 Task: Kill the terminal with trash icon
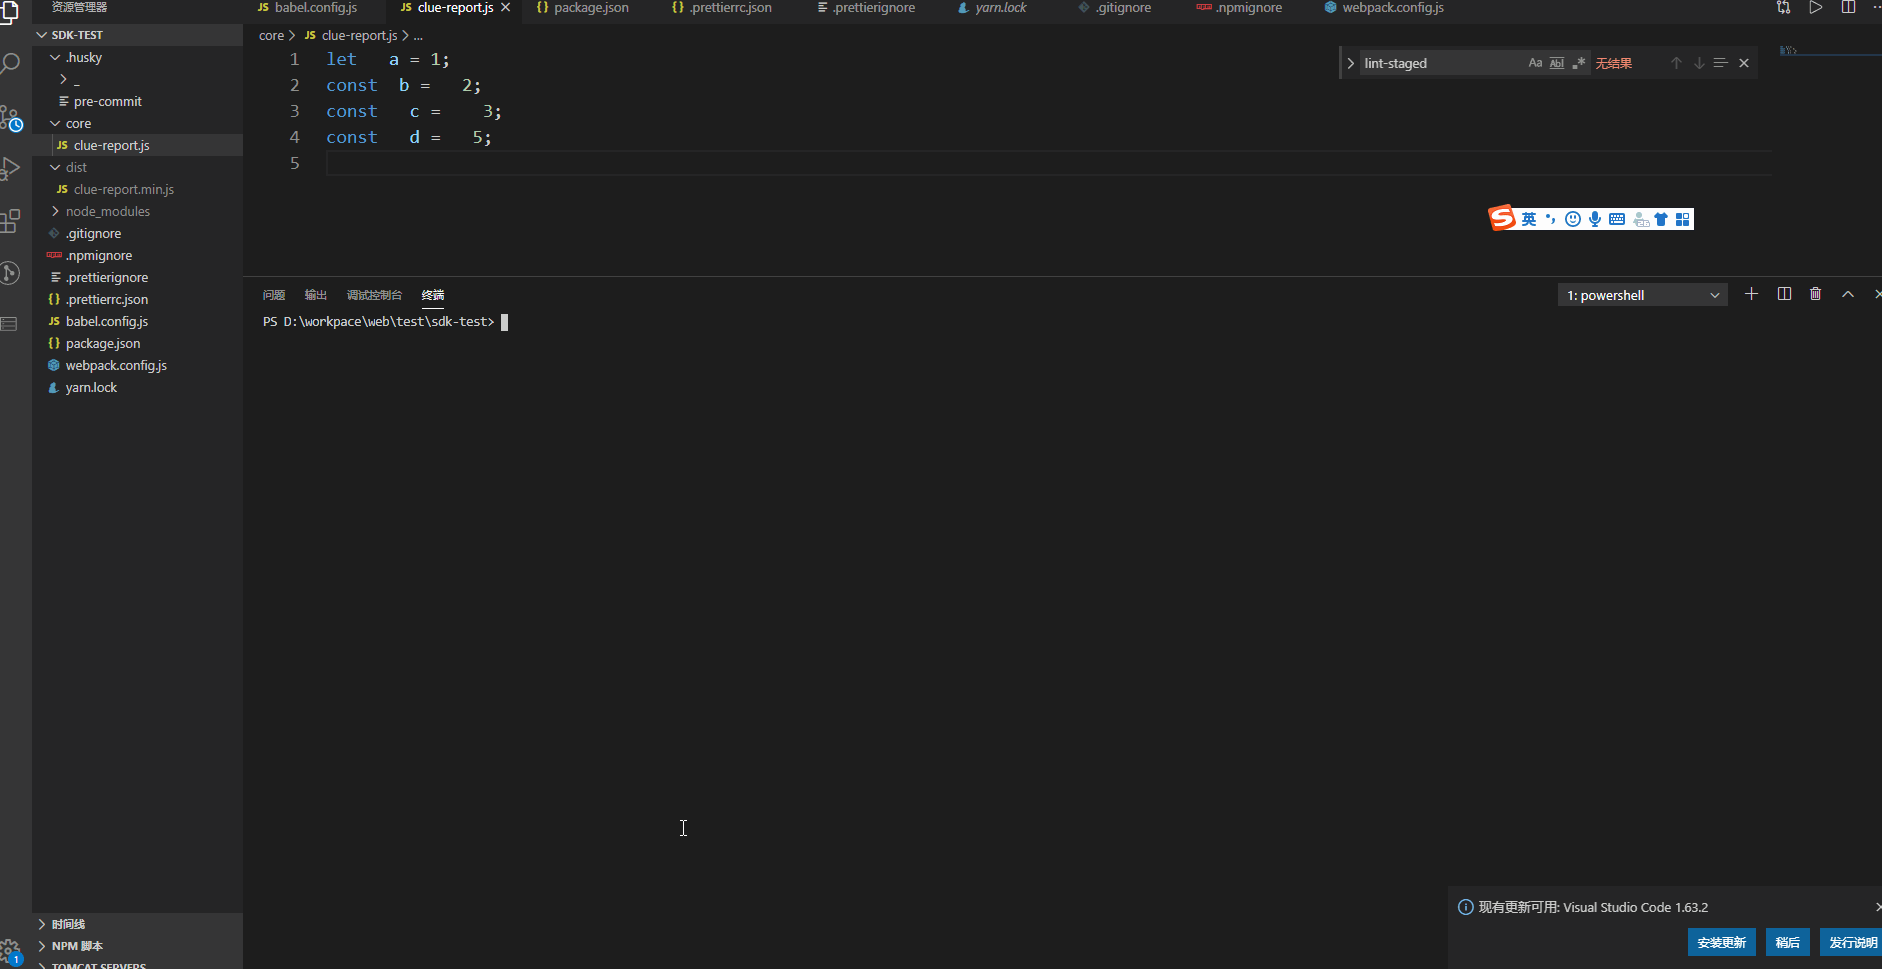point(1816,294)
